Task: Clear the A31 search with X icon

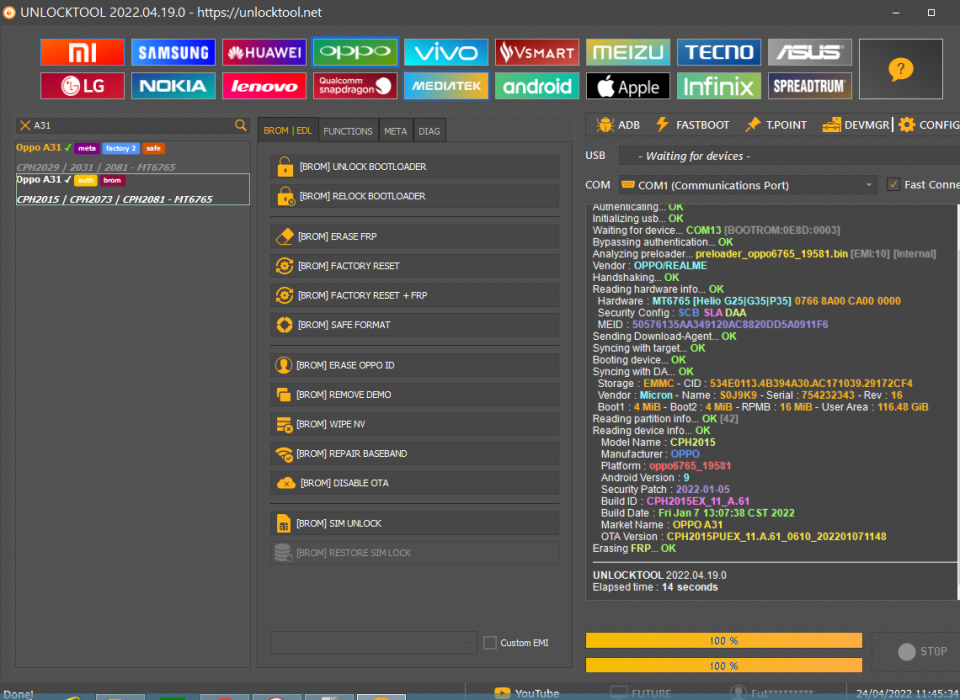Action: pos(25,125)
